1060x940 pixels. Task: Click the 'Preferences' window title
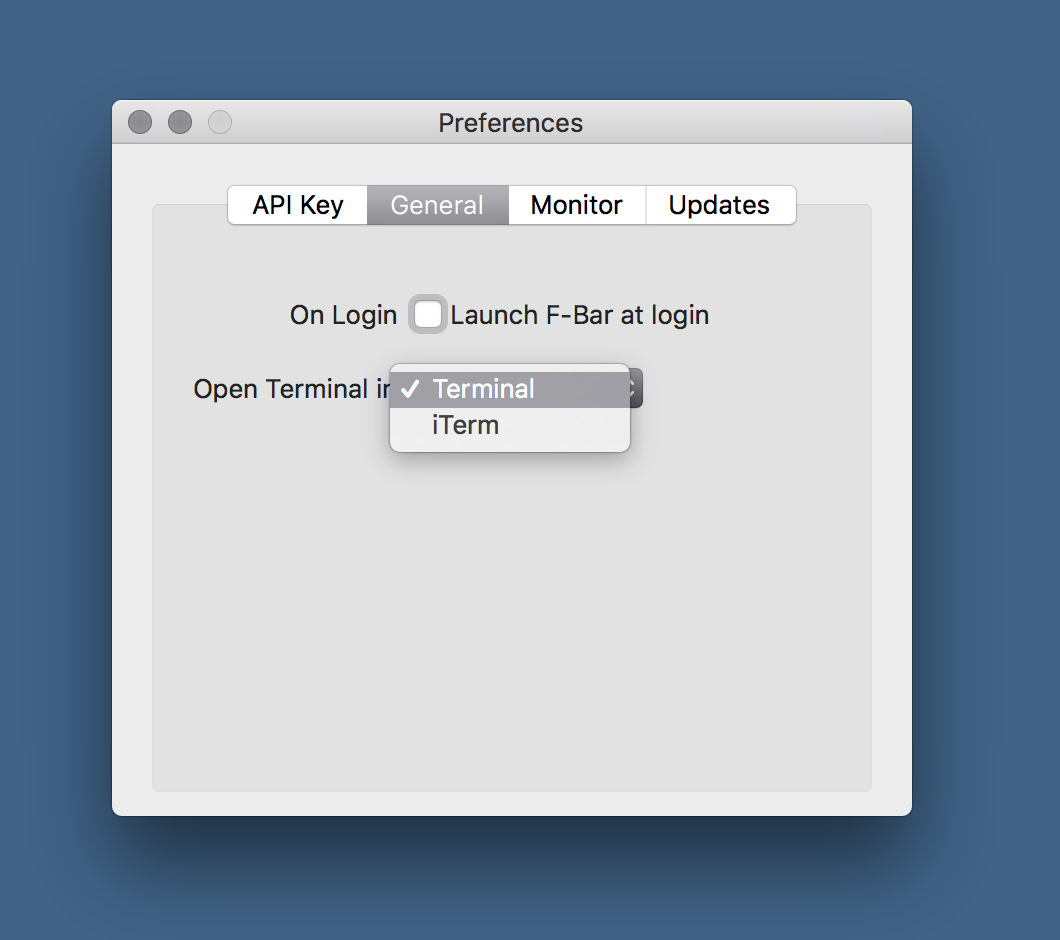(510, 123)
